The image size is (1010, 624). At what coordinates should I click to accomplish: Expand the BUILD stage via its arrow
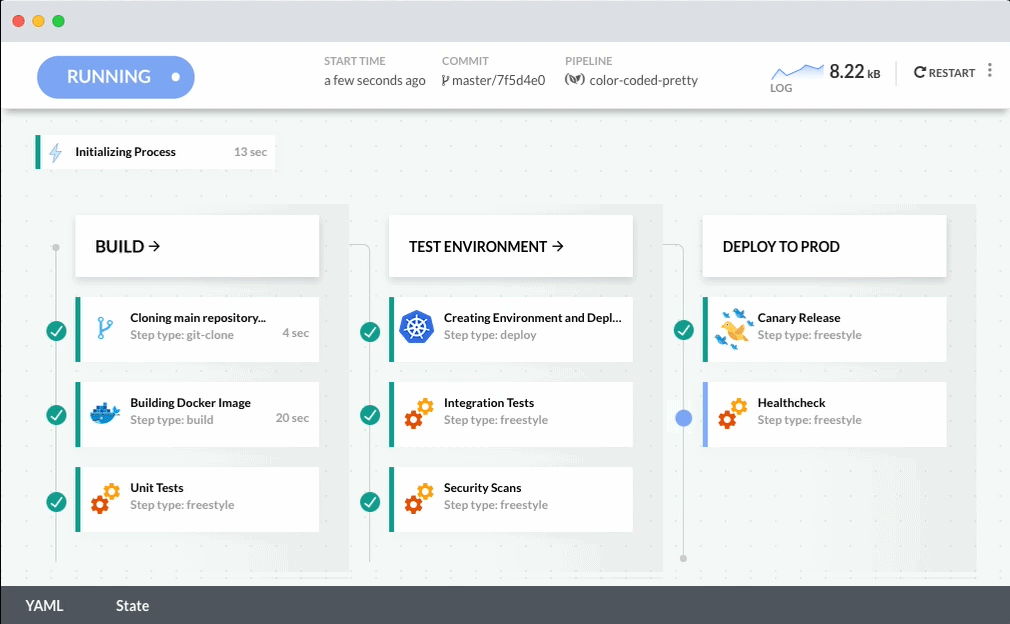pyautogui.click(x=152, y=245)
